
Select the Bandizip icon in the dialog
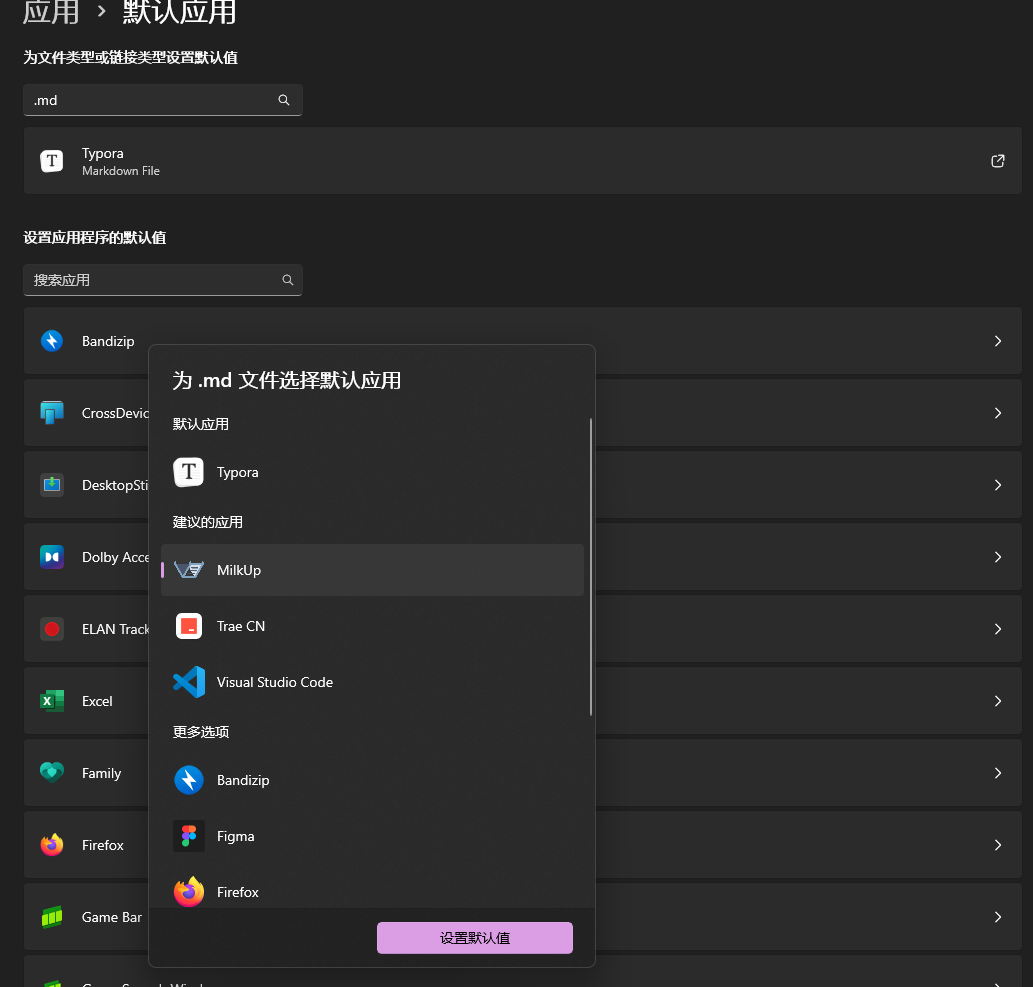[189, 780]
